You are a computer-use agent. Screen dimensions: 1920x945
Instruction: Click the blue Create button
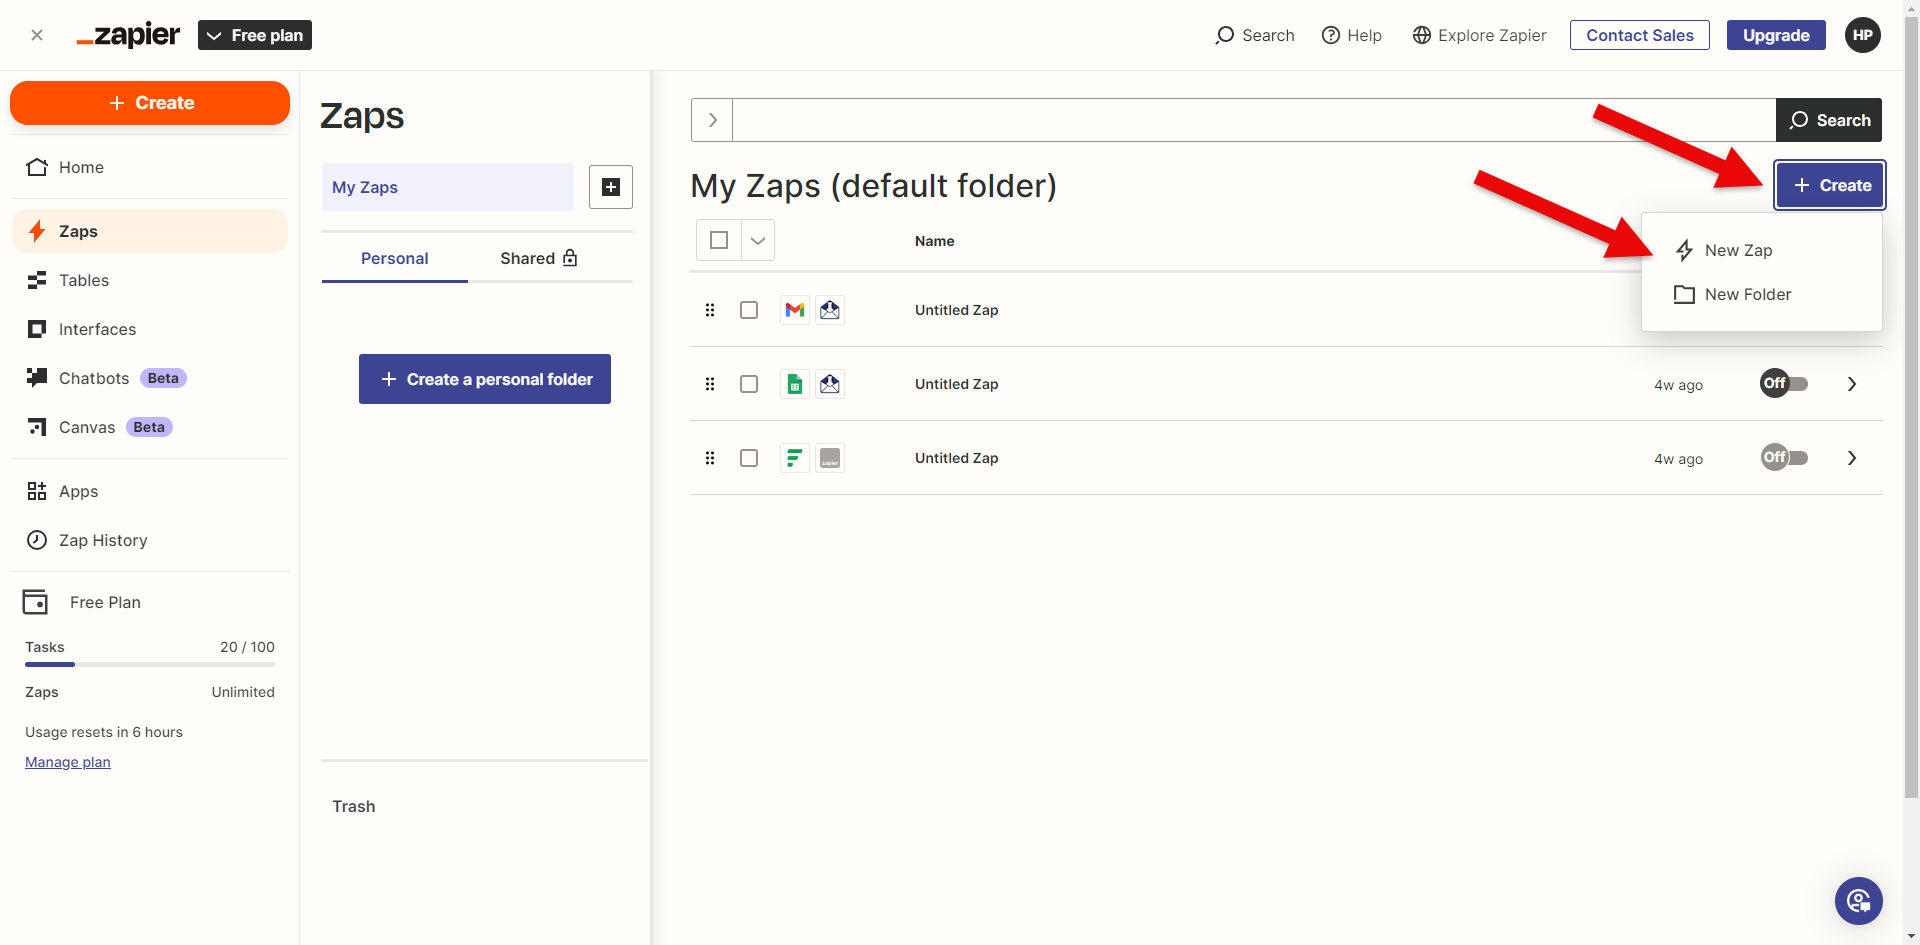(1830, 185)
